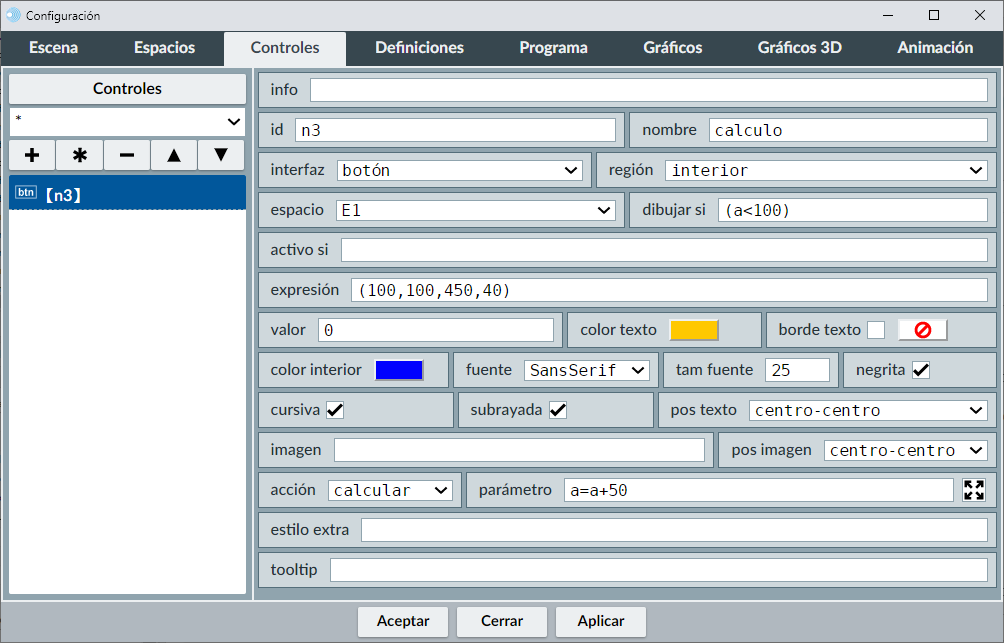Toggle the borde texto checkbox
Viewport: 1004px width, 643px height.
(x=876, y=330)
